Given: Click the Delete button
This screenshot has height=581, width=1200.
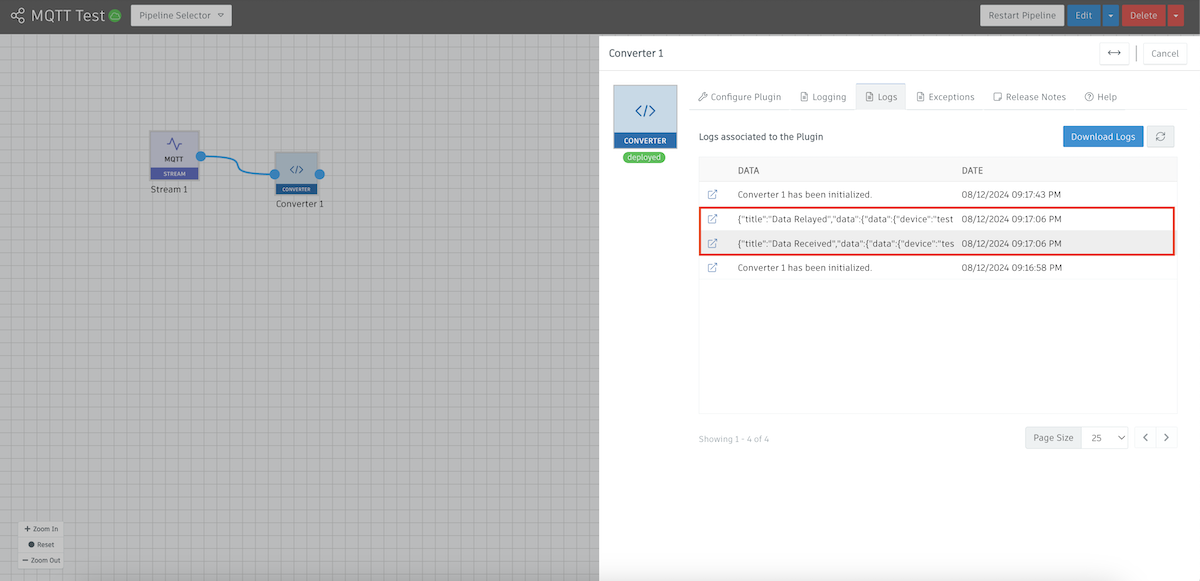Looking at the screenshot, I should click(x=1143, y=16).
